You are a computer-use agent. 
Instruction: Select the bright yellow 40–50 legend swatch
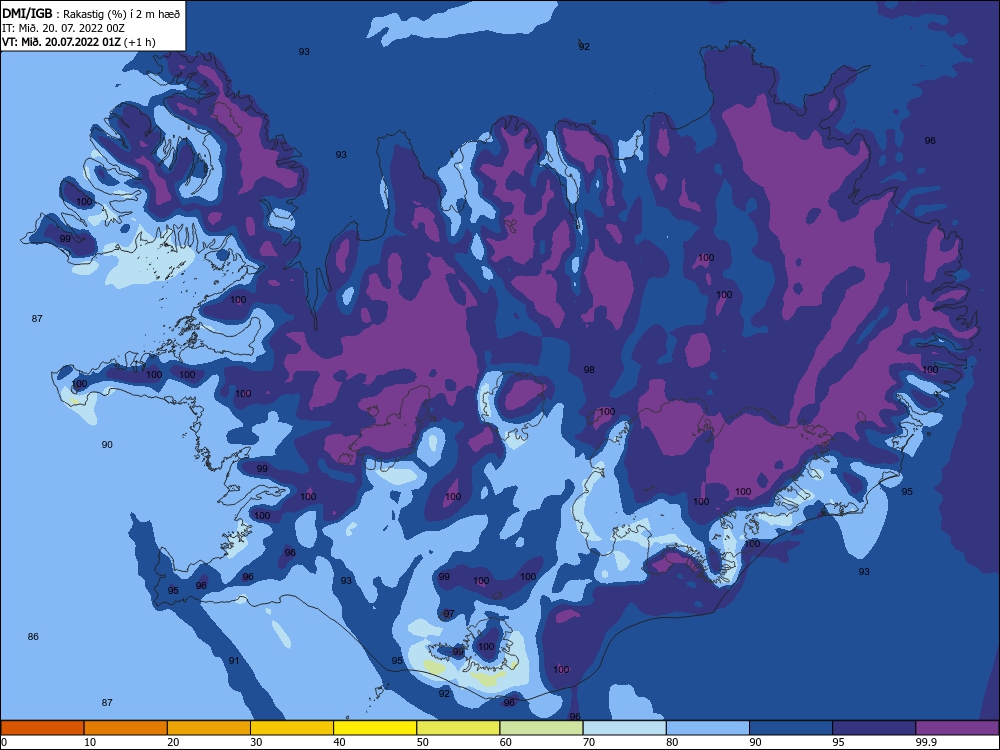pos(375,728)
